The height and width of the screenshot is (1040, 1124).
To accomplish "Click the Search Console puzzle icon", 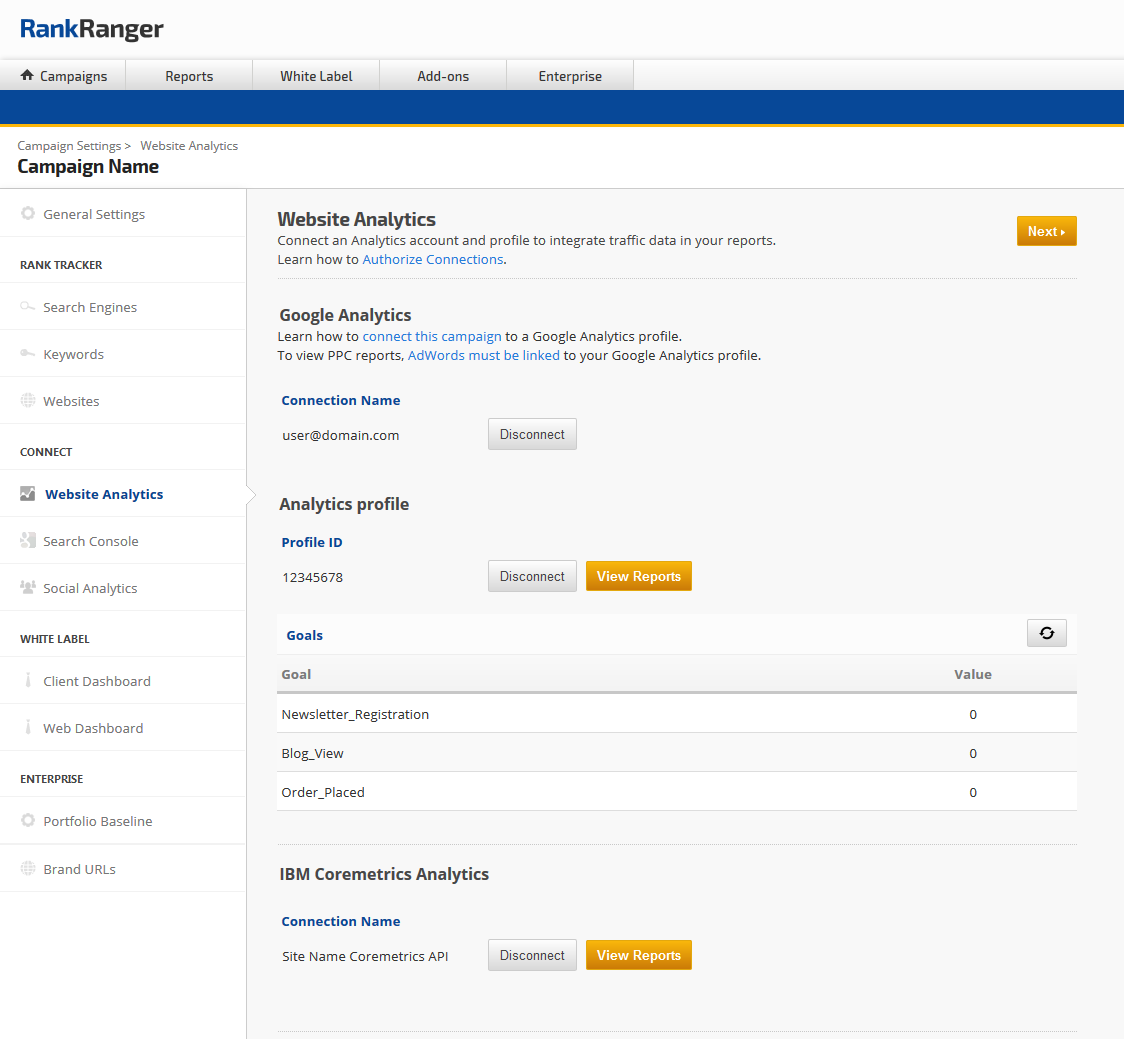I will pyautogui.click(x=28, y=541).
